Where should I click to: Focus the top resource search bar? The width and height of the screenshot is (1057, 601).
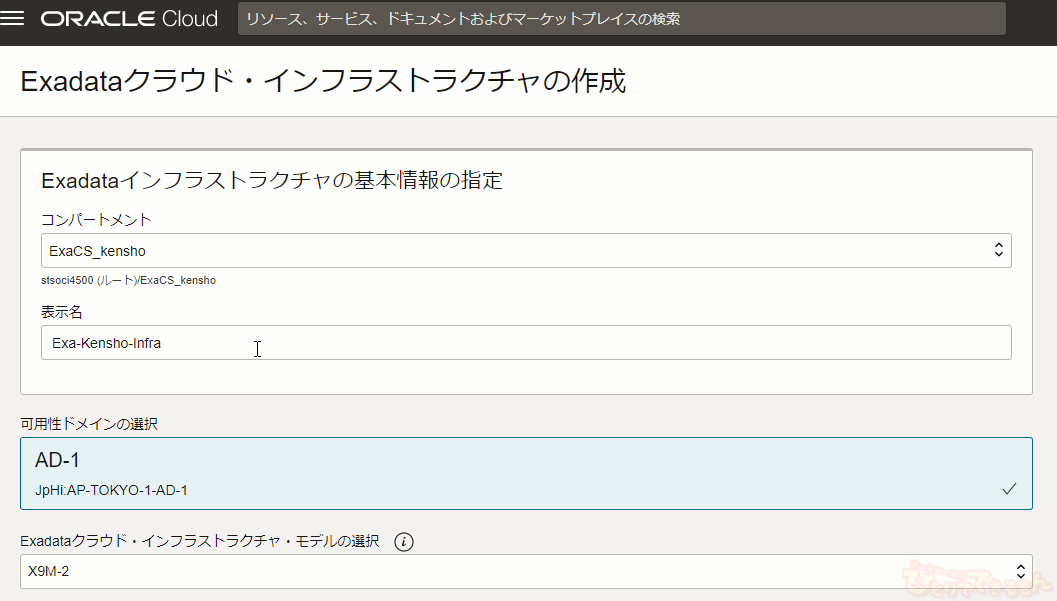[621, 19]
